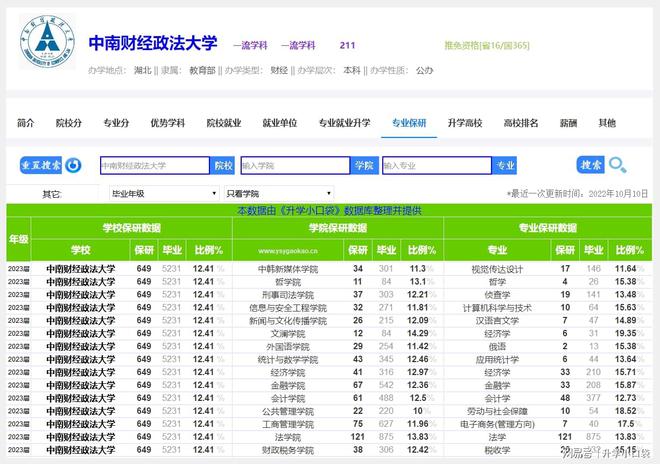This screenshot has height=464, width=660.
Task: Select the 专业保研 tab
Action: [409, 123]
